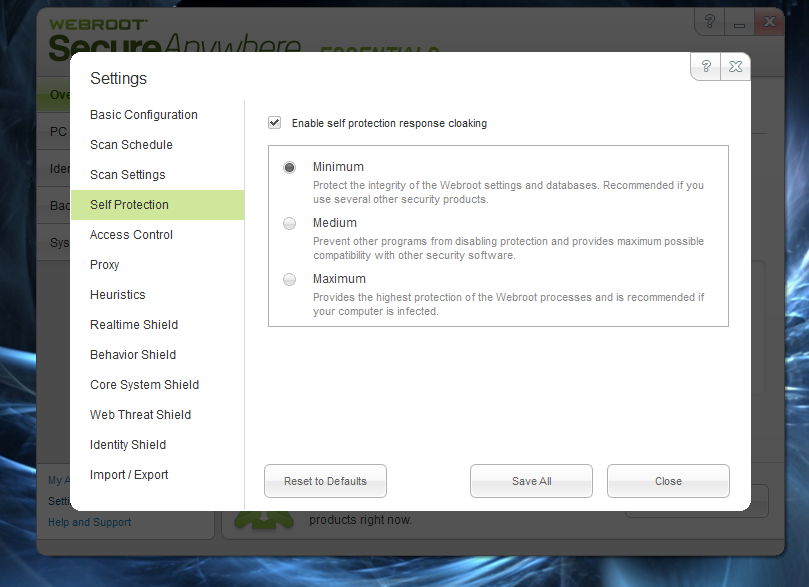This screenshot has width=809, height=587.
Task: Click Reset to Defaults button
Action: point(325,481)
